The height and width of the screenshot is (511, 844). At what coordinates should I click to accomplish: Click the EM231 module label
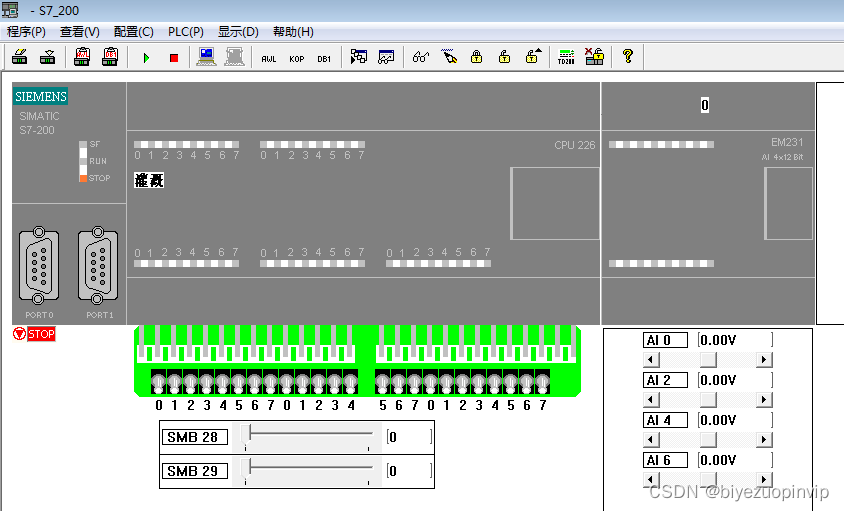[787, 142]
